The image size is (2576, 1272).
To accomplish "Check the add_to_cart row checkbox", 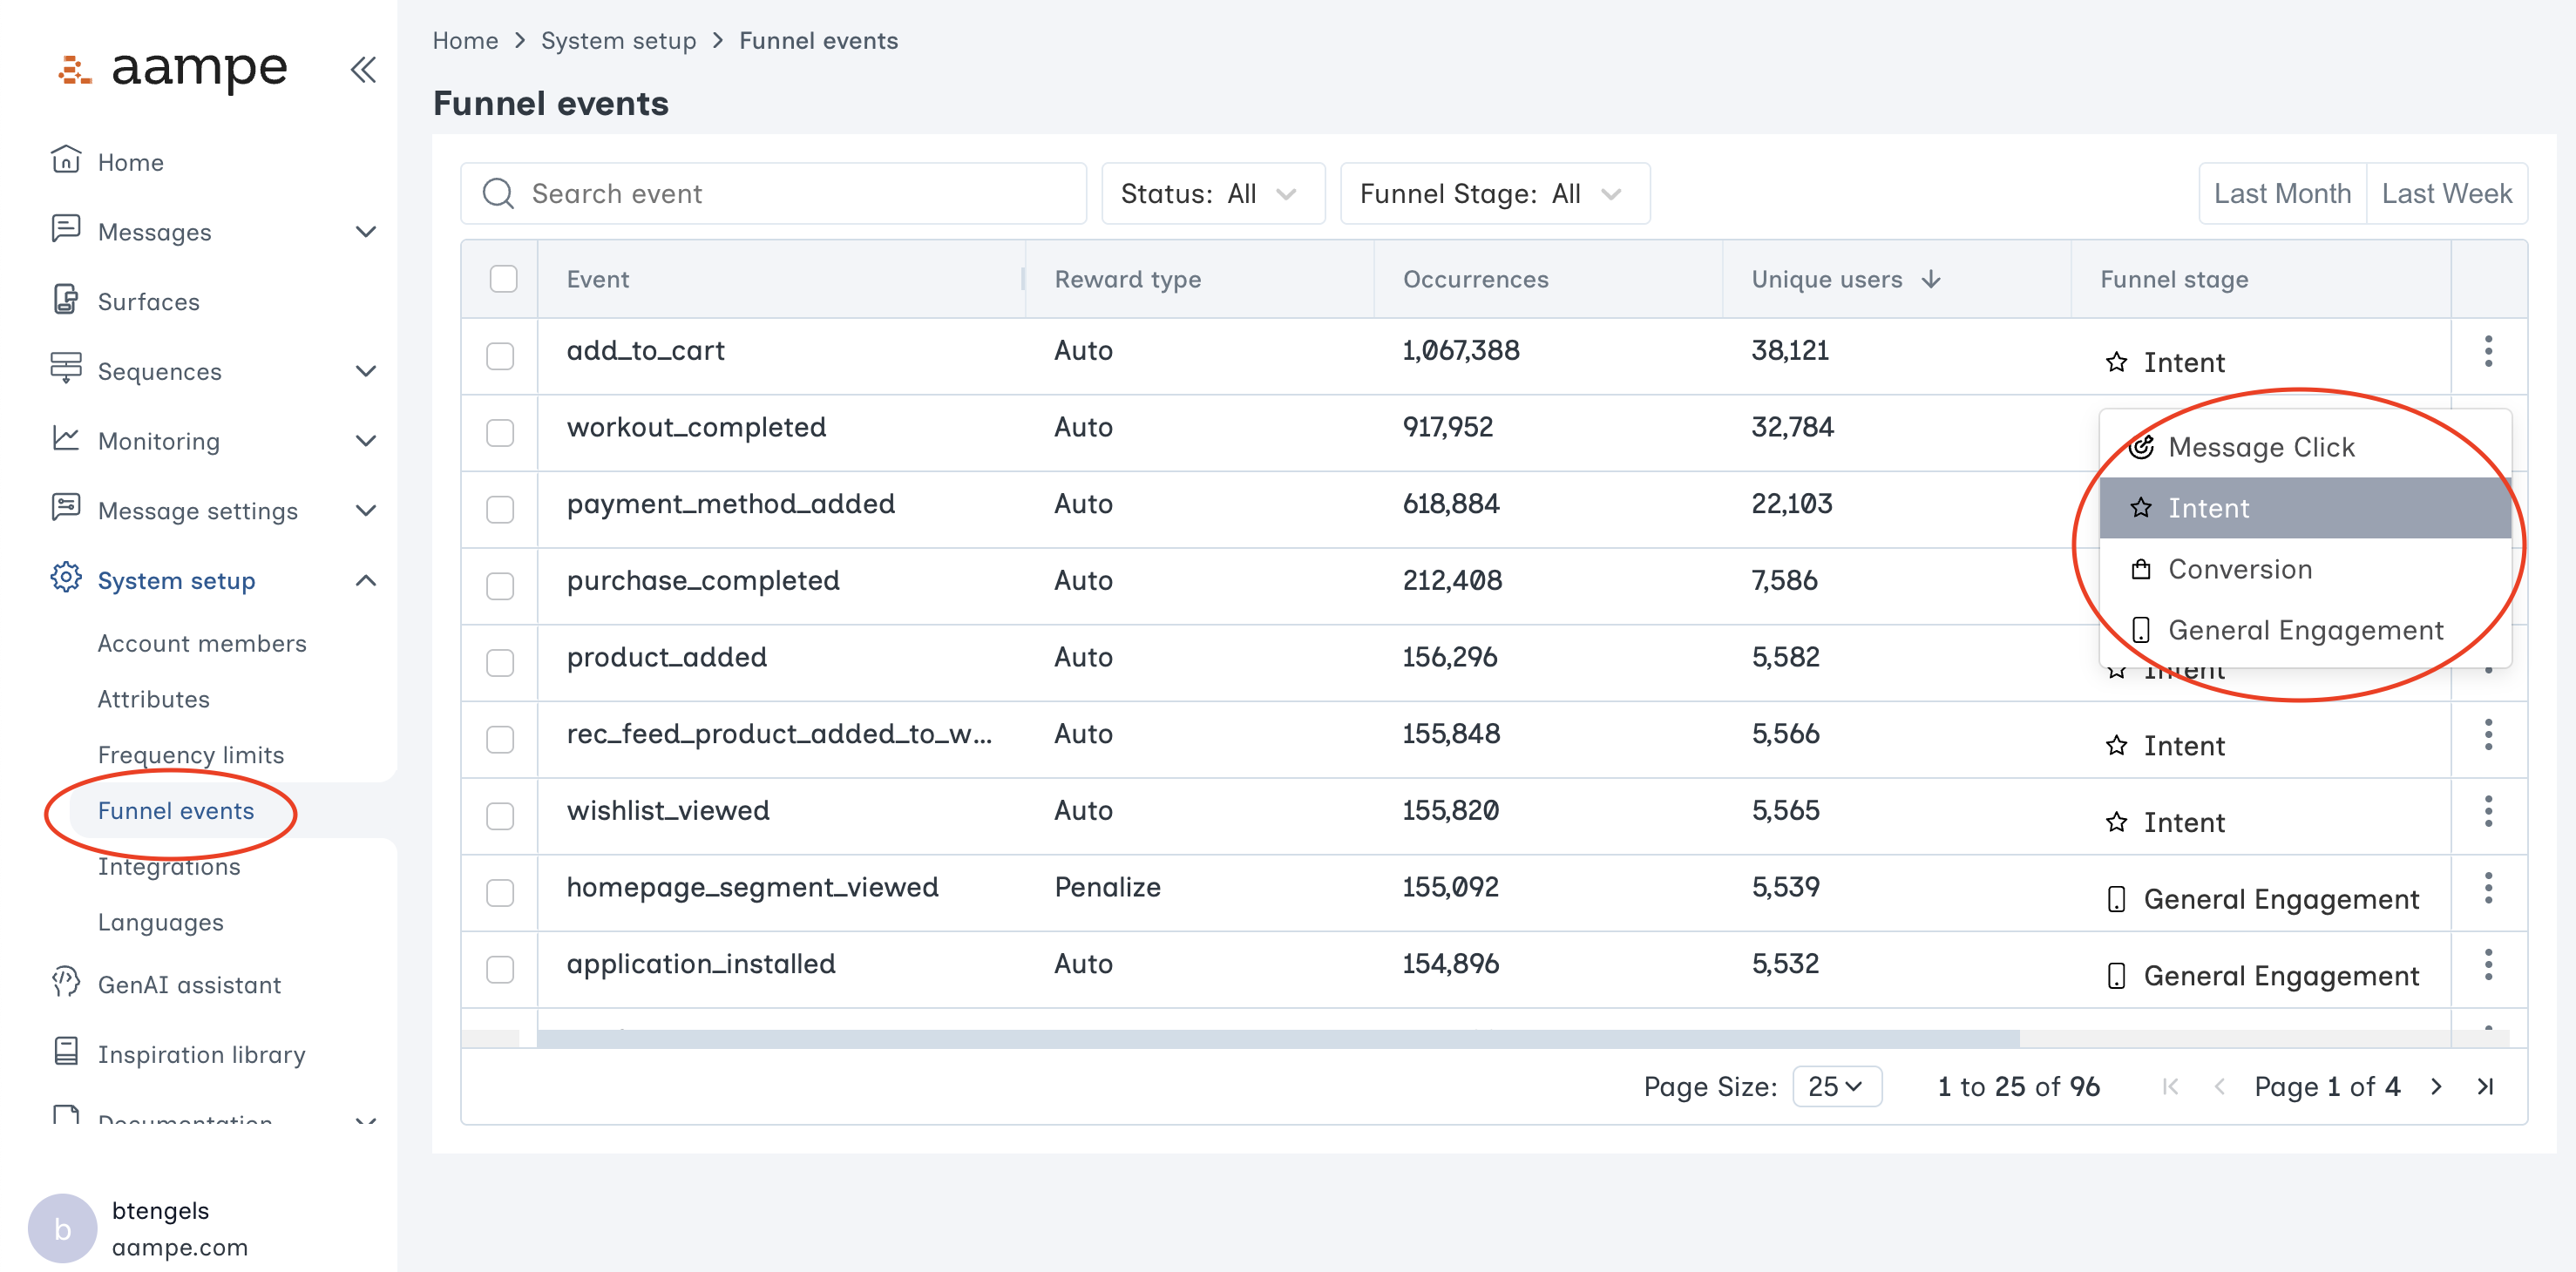I will click(500, 356).
